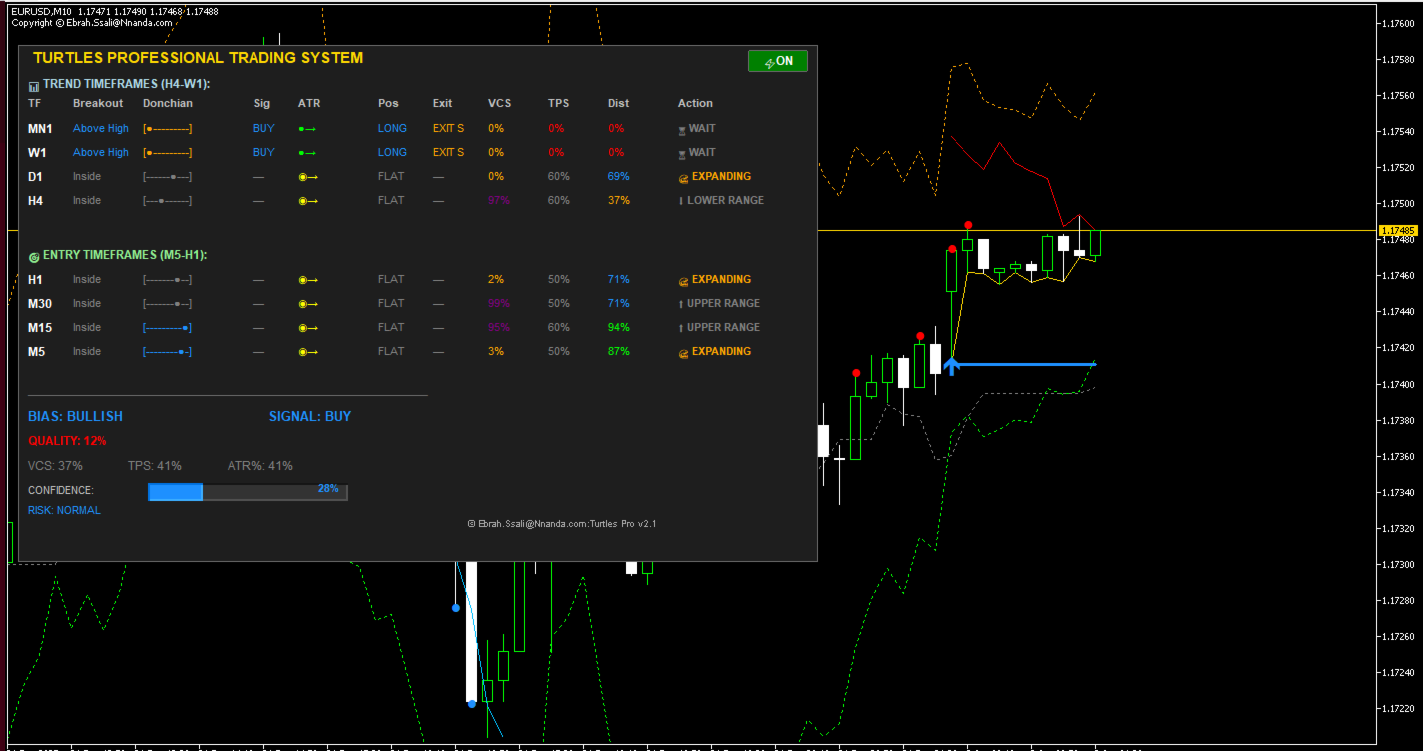This screenshot has height=751, width=1423.
Task: Select the W1 timeframe row label
Action: (37, 153)
